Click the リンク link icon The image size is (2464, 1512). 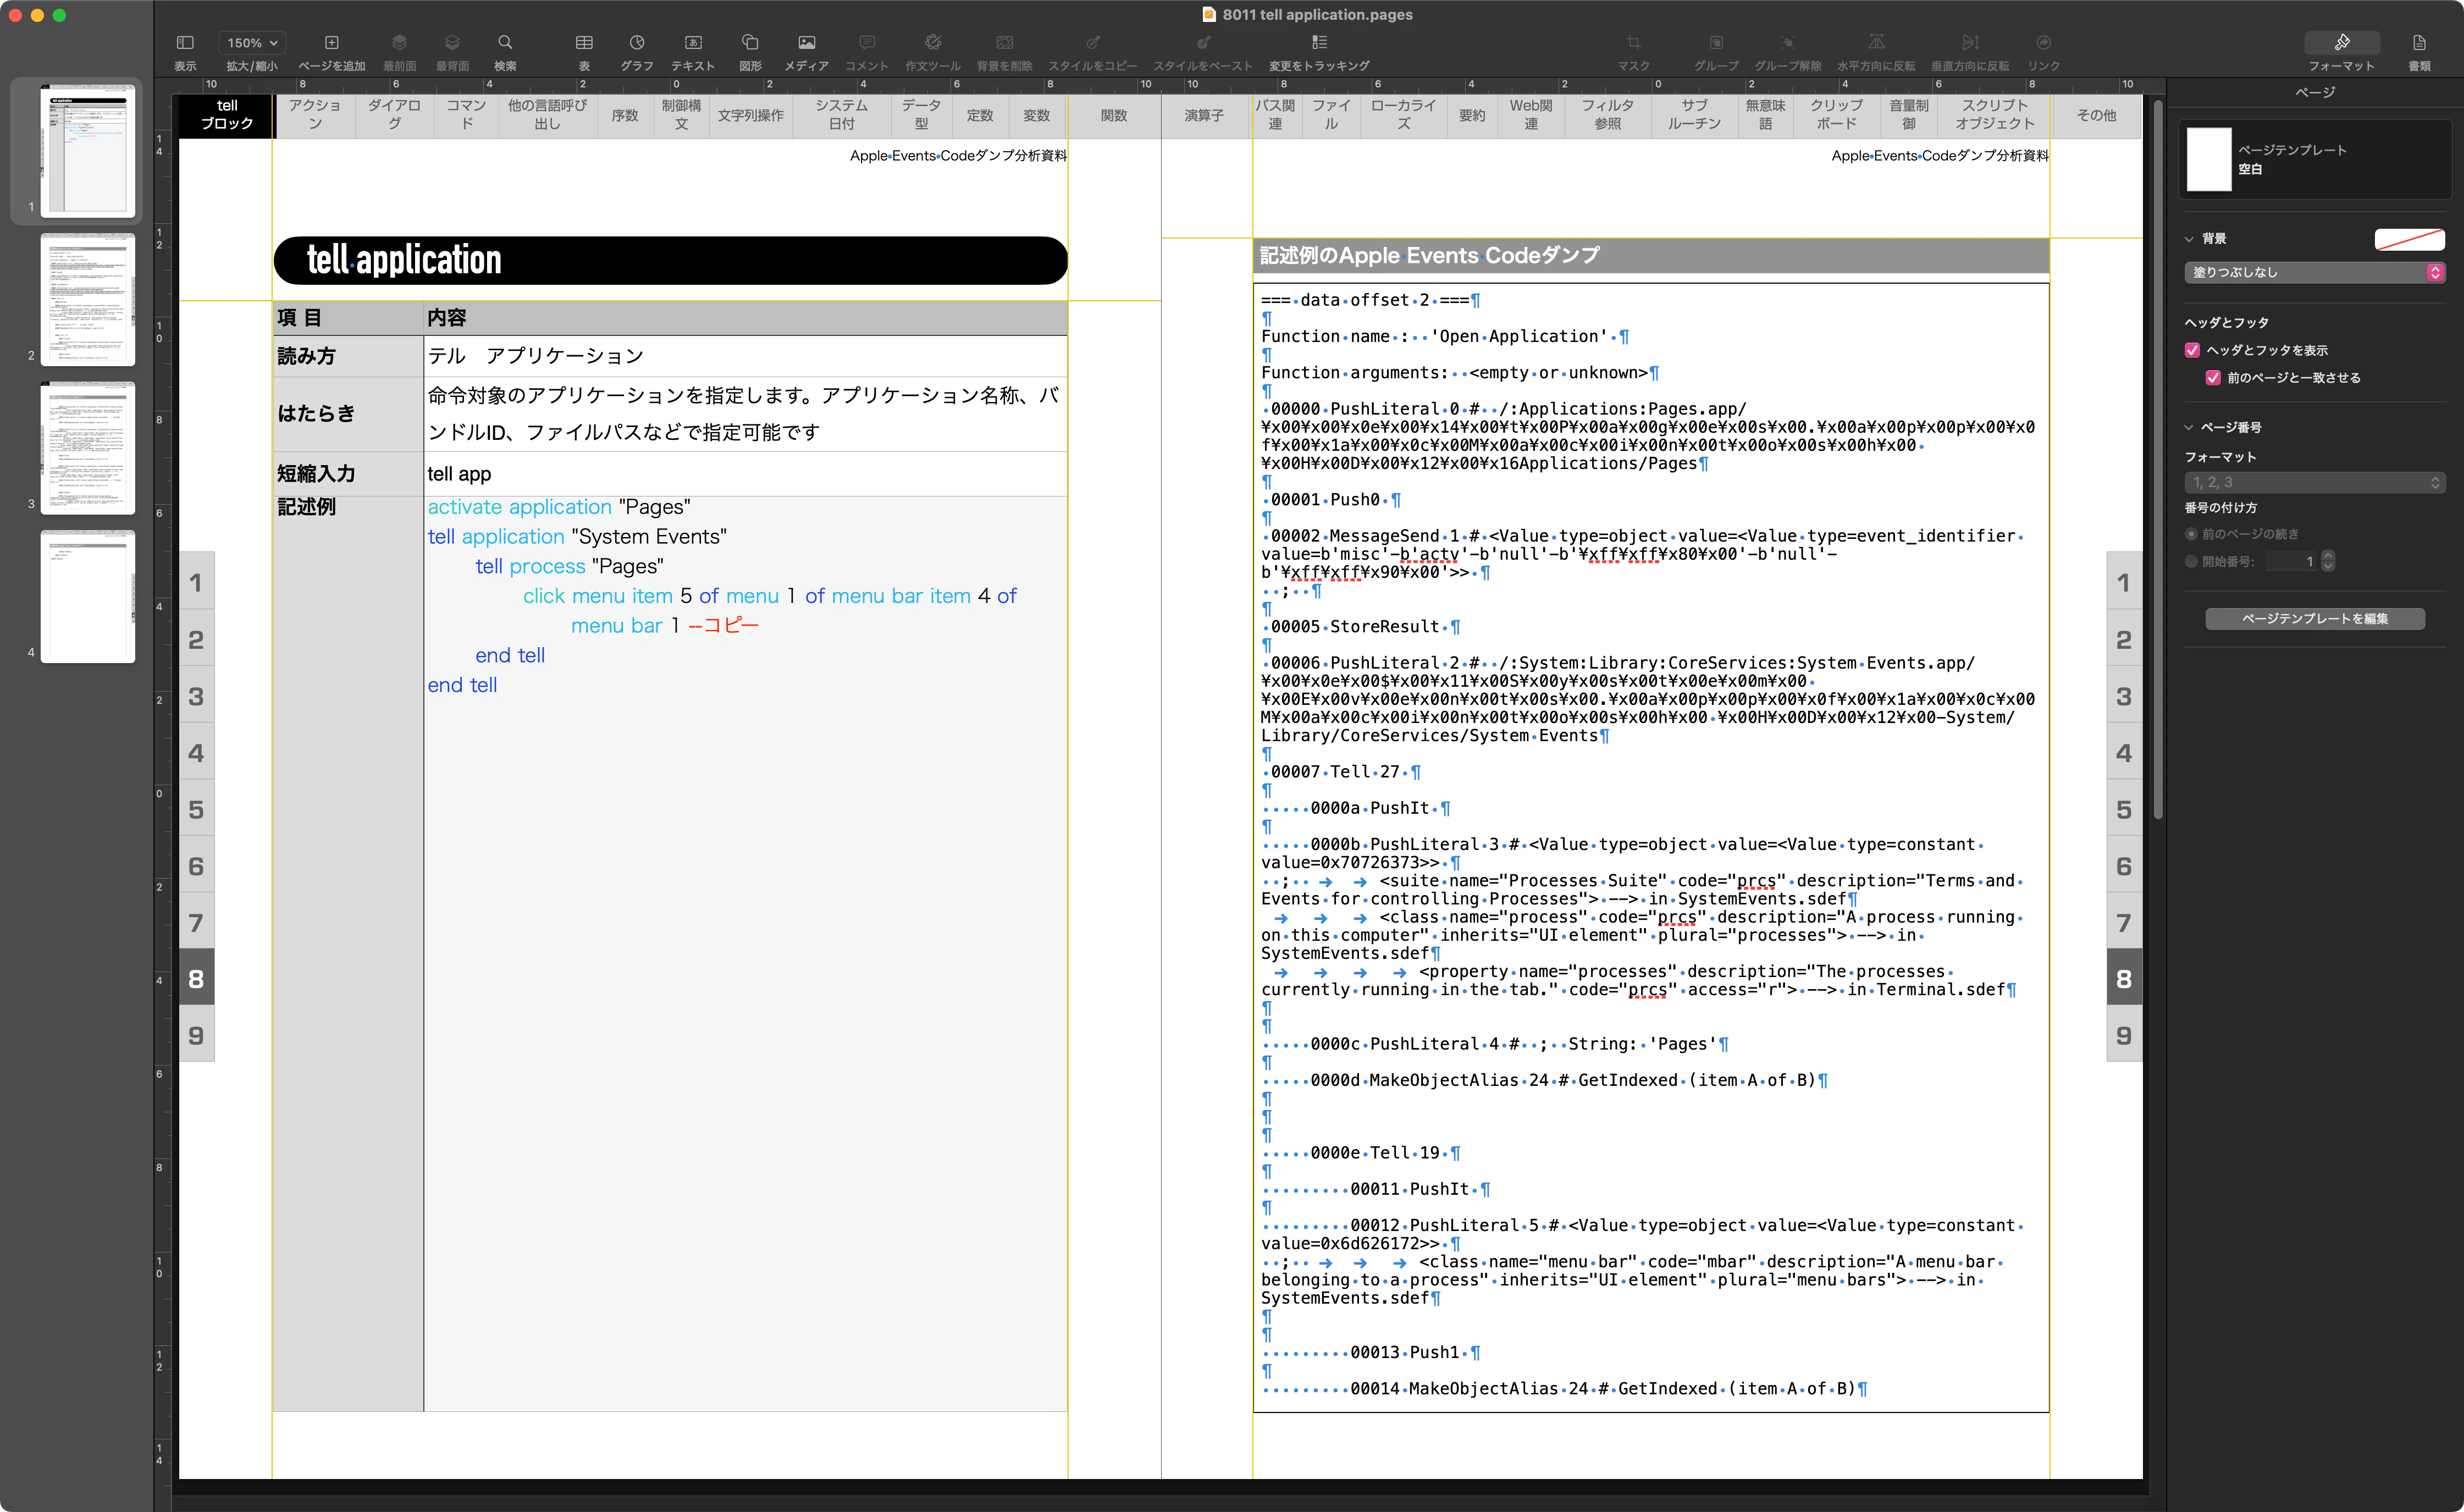(2043, 43)
